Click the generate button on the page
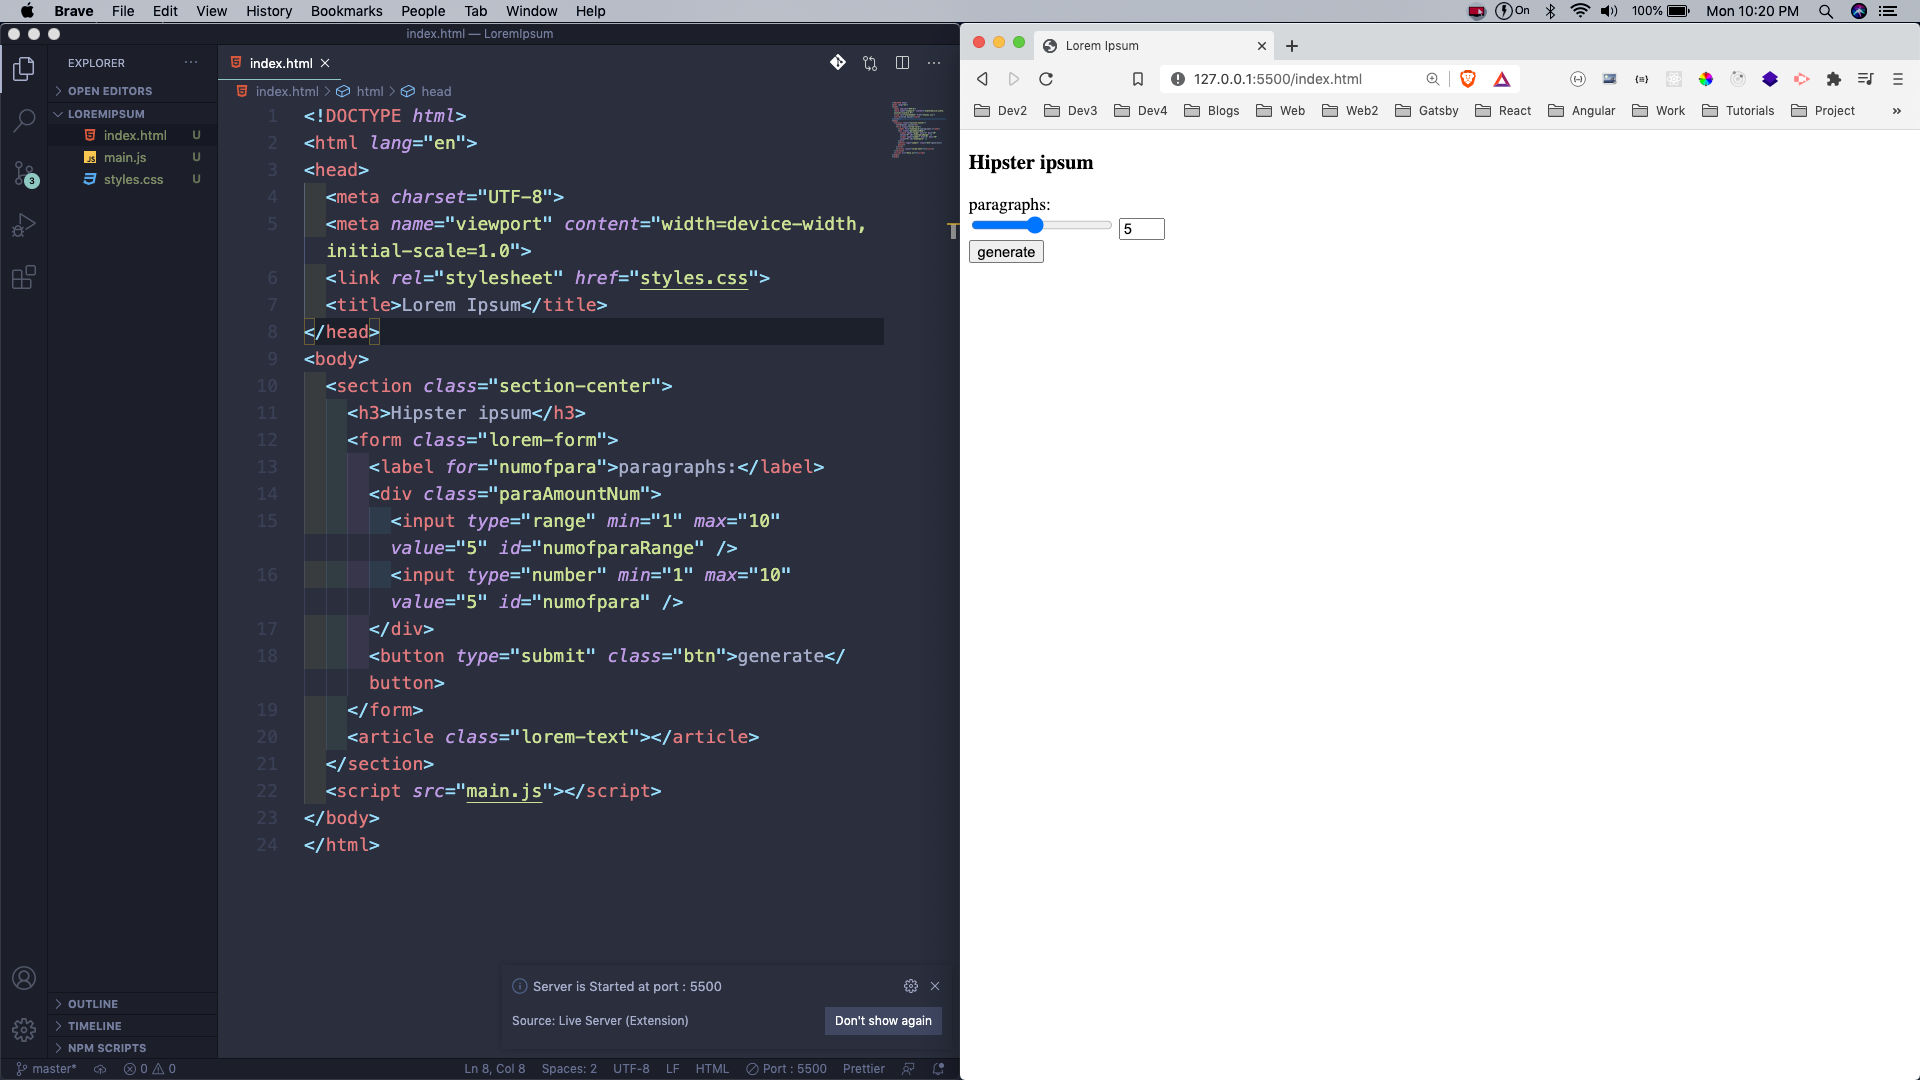Viewport: 1920px width, 1080px height. (1006, 252)
